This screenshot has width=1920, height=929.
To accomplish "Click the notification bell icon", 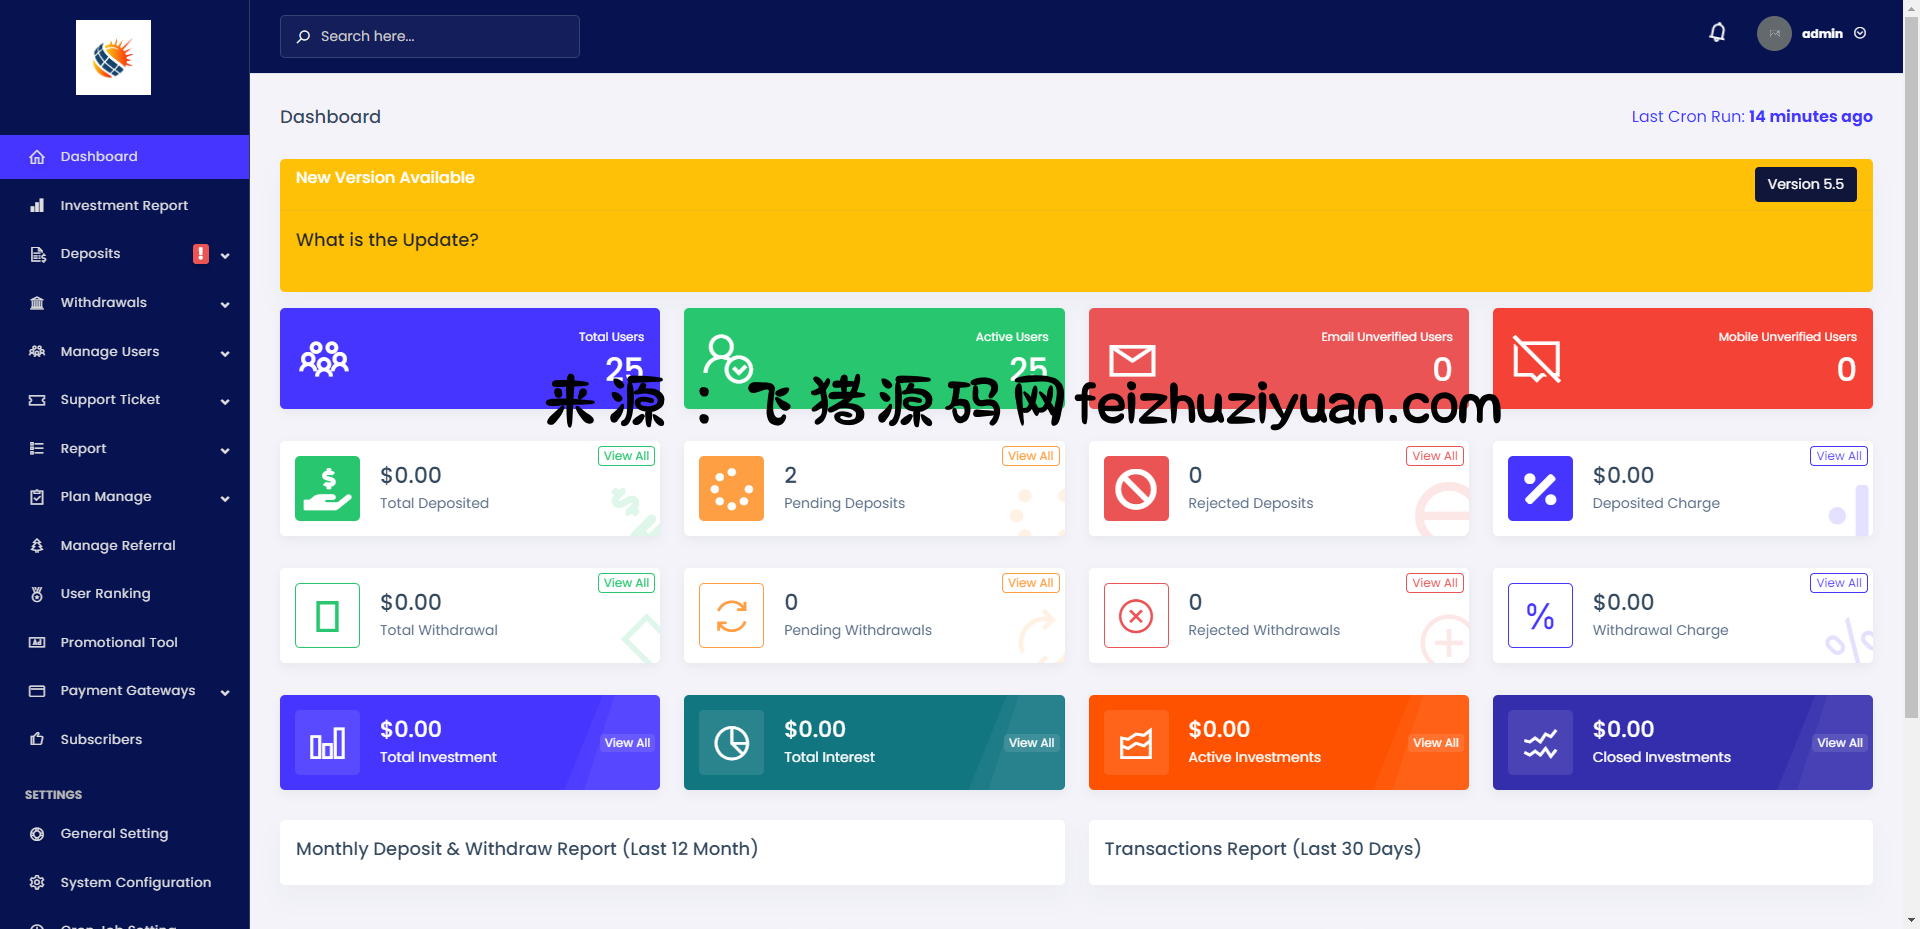I will (1717, 33).
